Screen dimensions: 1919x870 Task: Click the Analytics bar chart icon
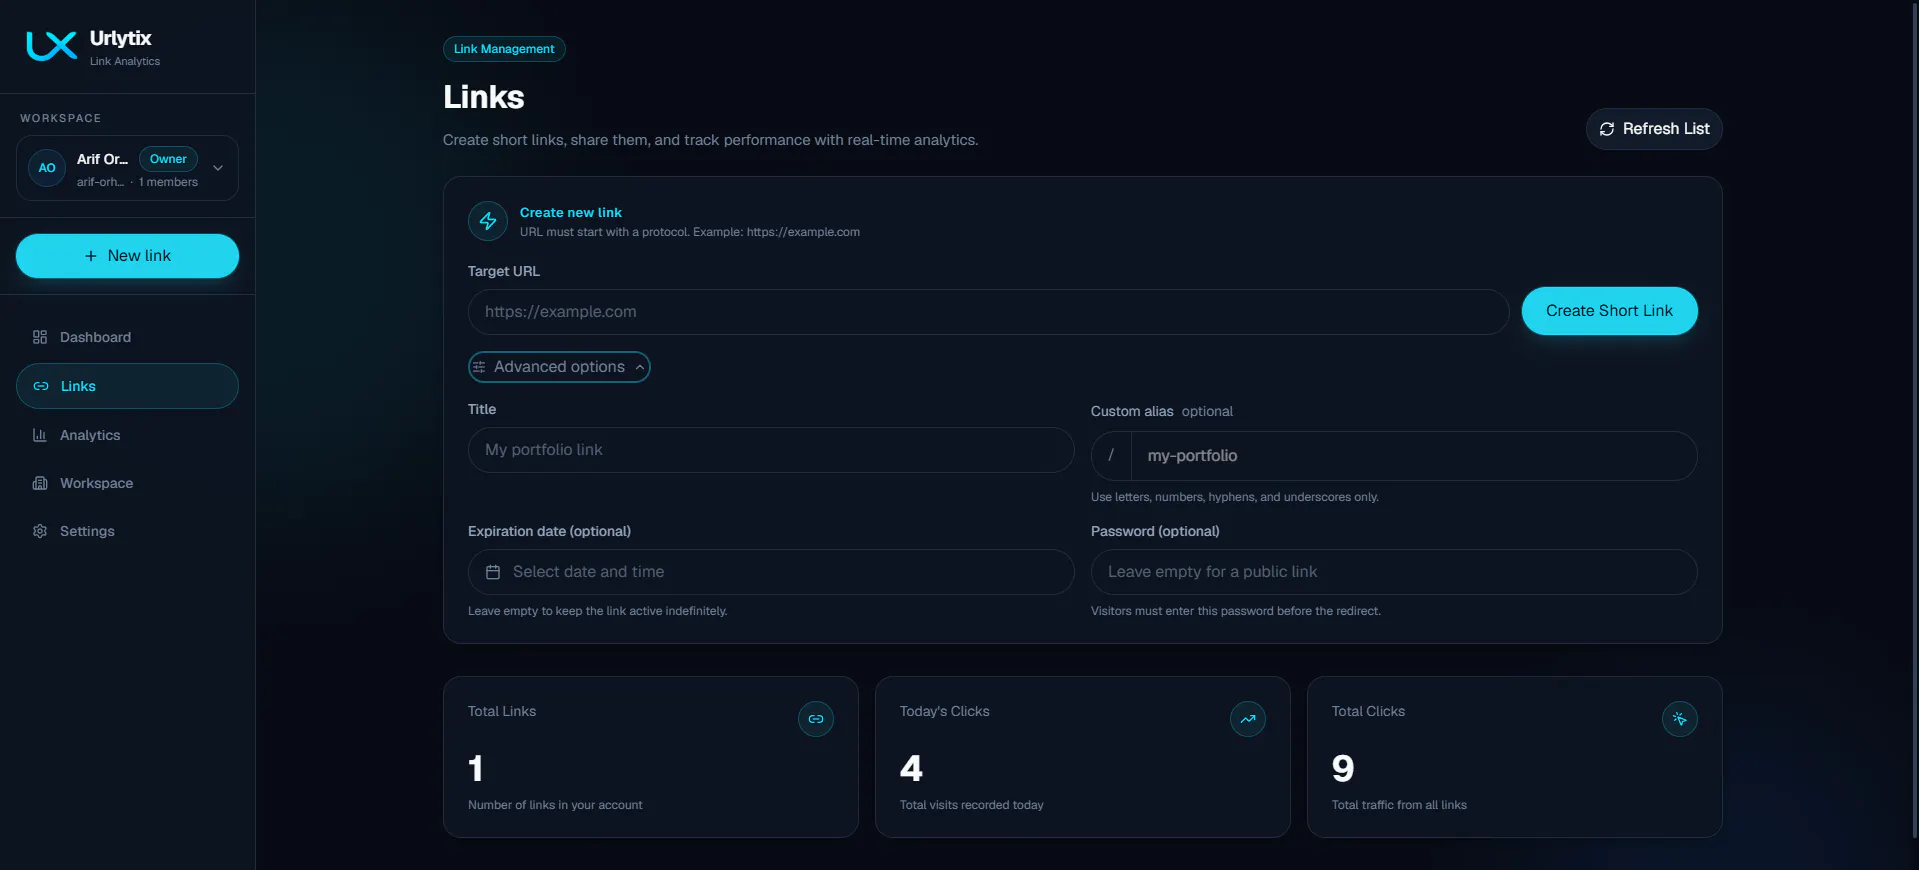pos(40,435)
